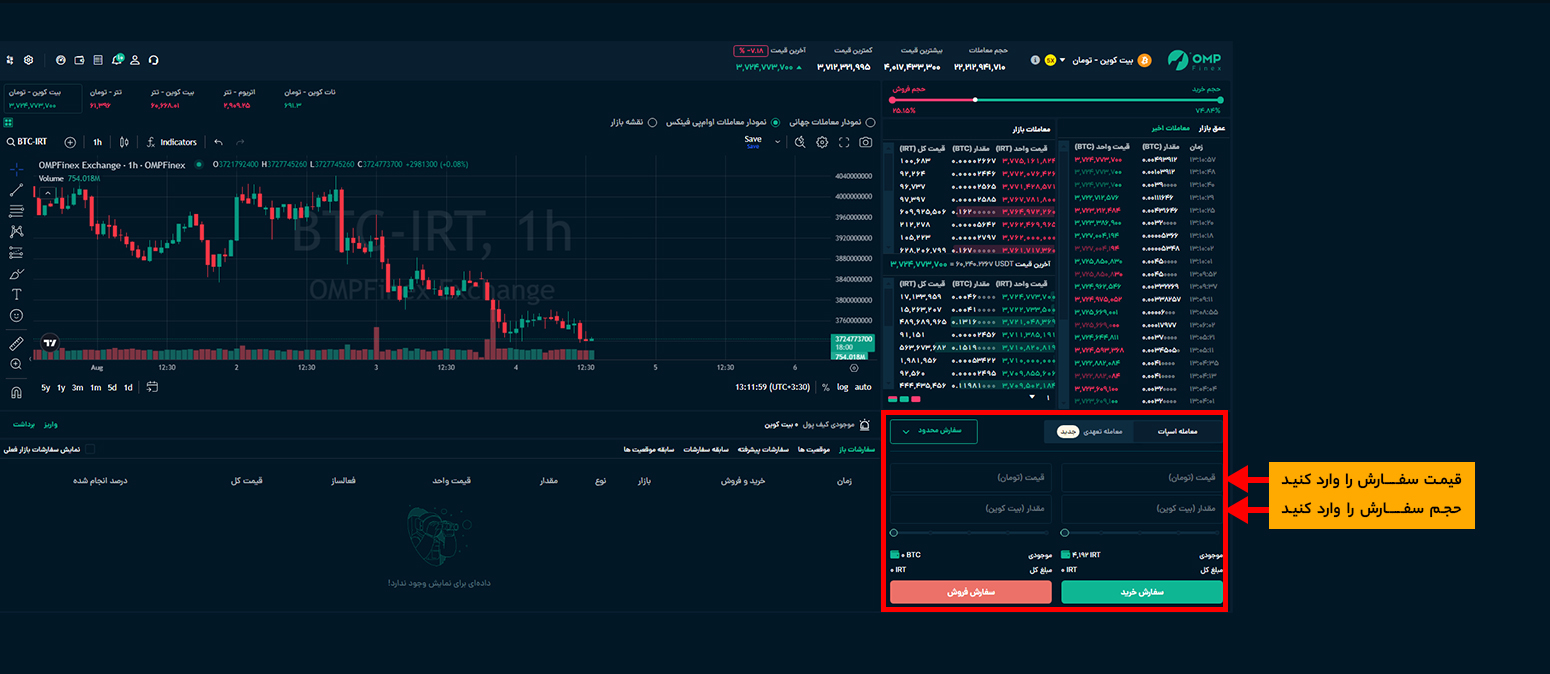1550x674 pixels.
Task: Open notifications bell in top bar
Action: point(118,60)
